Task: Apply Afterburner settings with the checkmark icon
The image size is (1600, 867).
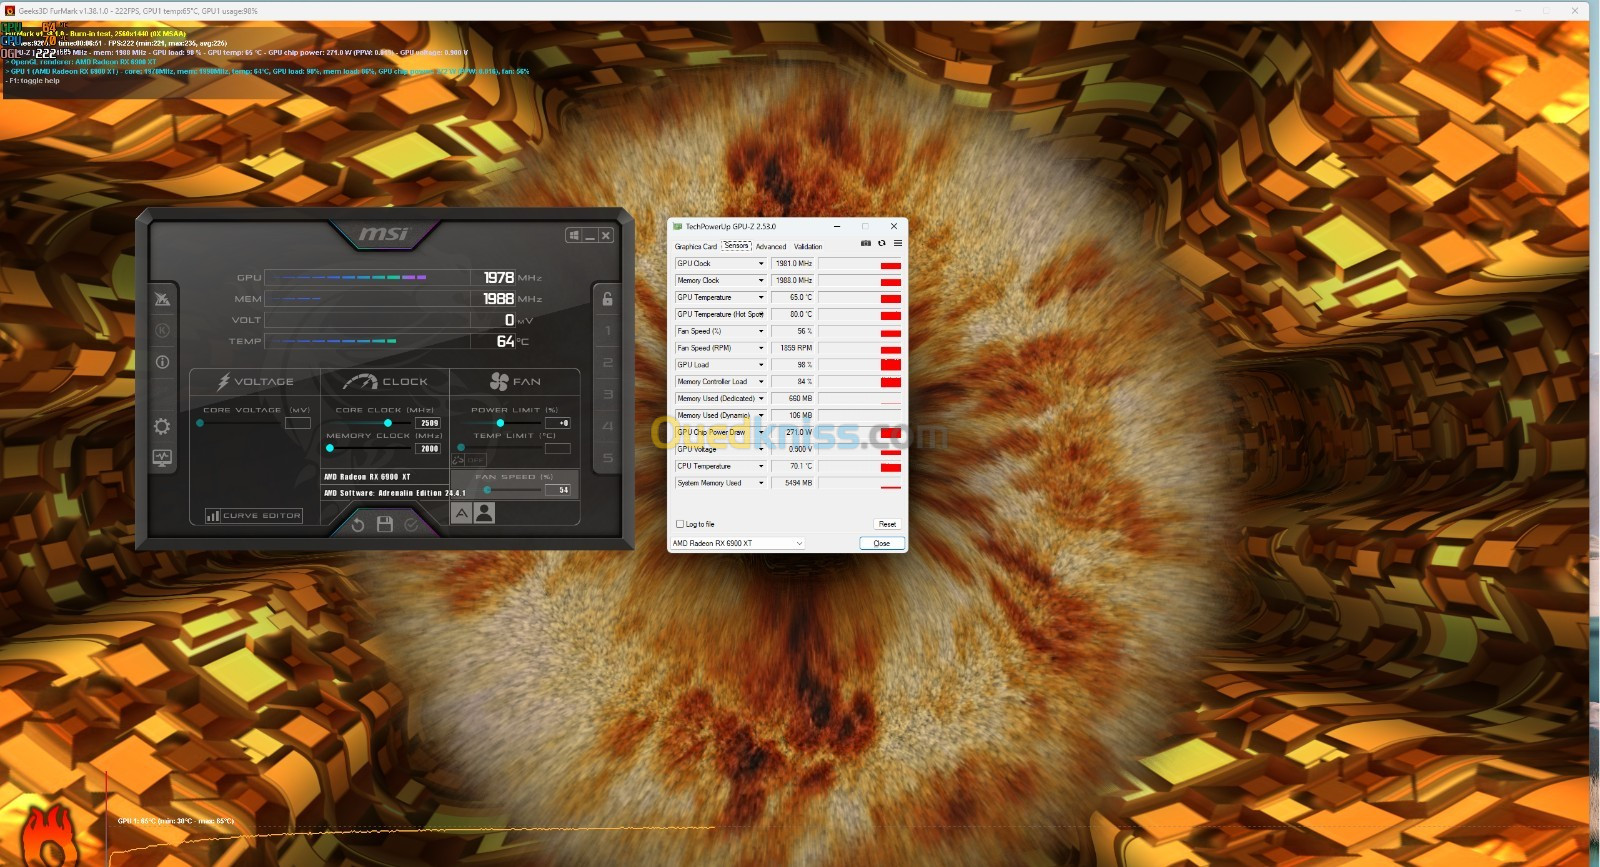Action: click(x=411, y=524)
